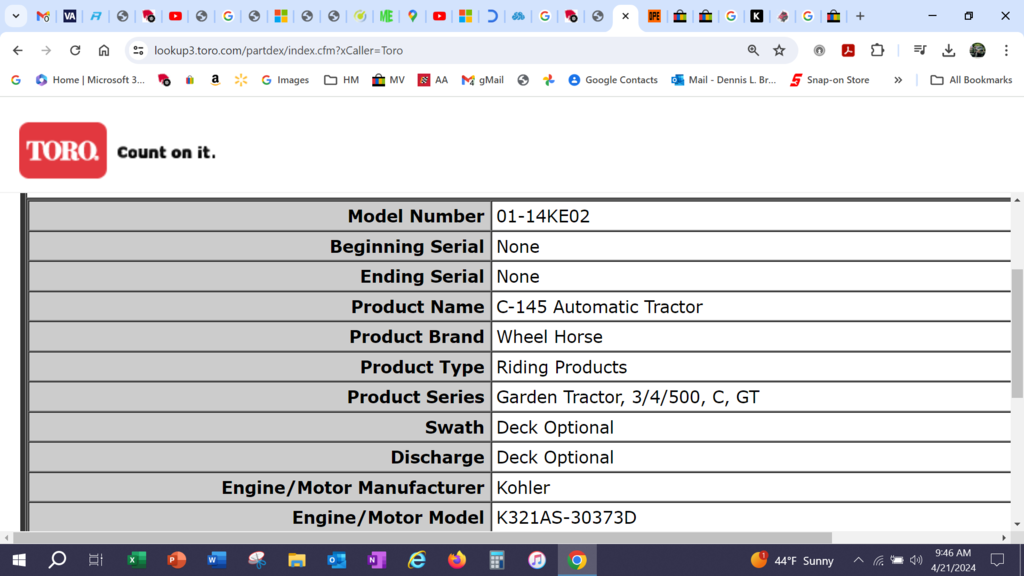
Task: Open the Chrome extensions puzzle icon
Action: [x=877, y=50]
